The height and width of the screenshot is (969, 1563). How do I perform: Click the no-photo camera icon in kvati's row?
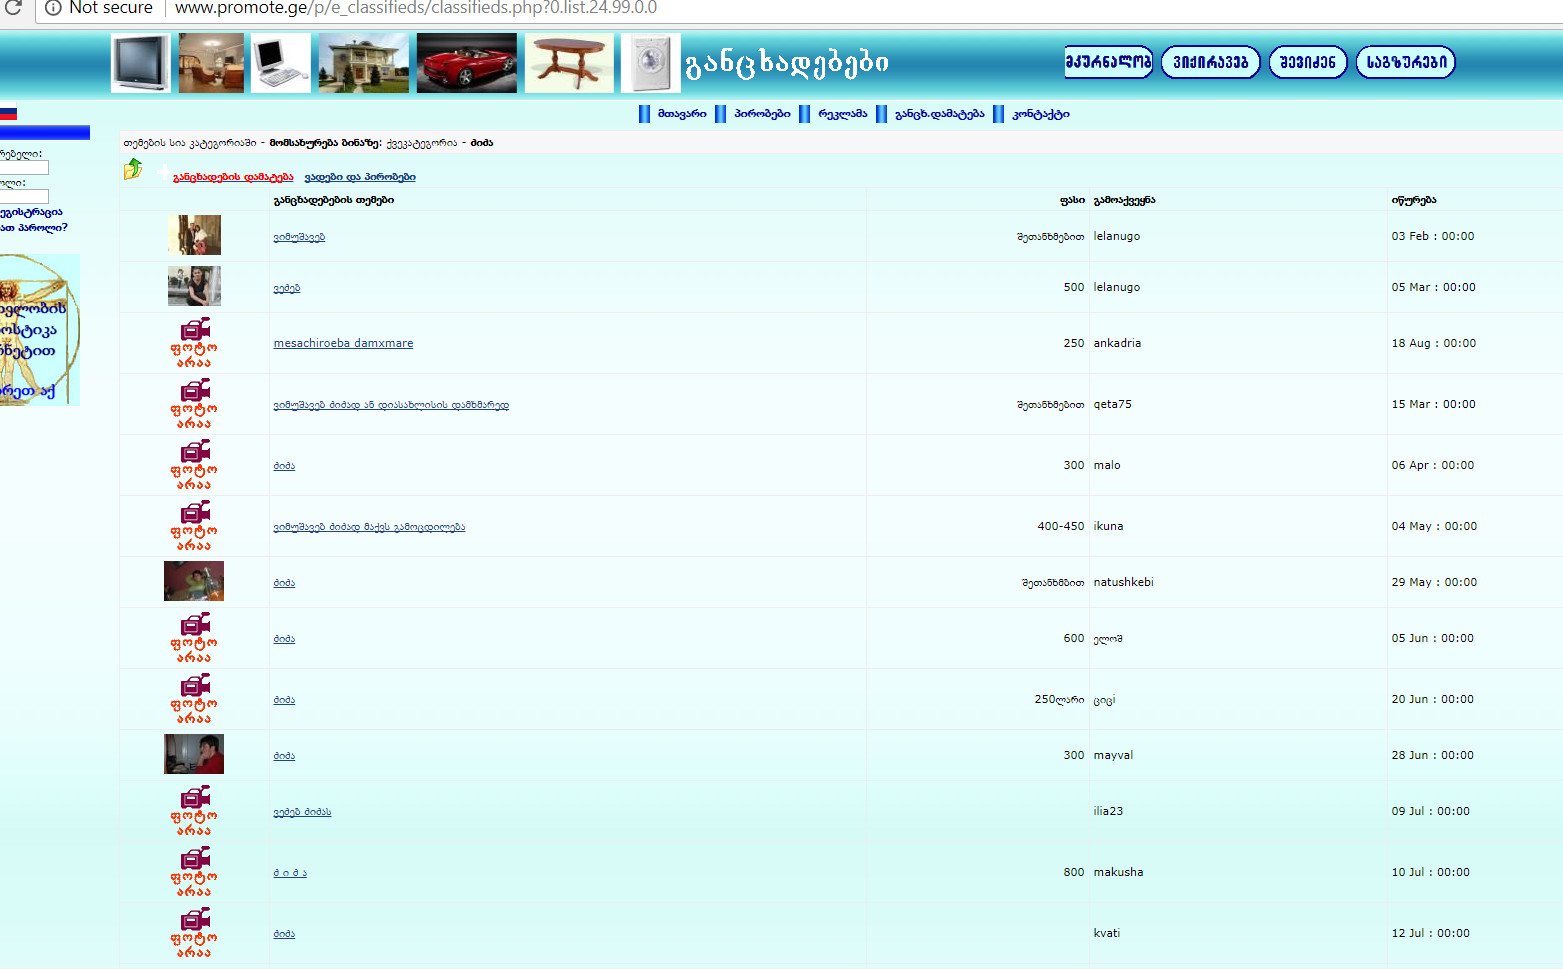(194, 933)
